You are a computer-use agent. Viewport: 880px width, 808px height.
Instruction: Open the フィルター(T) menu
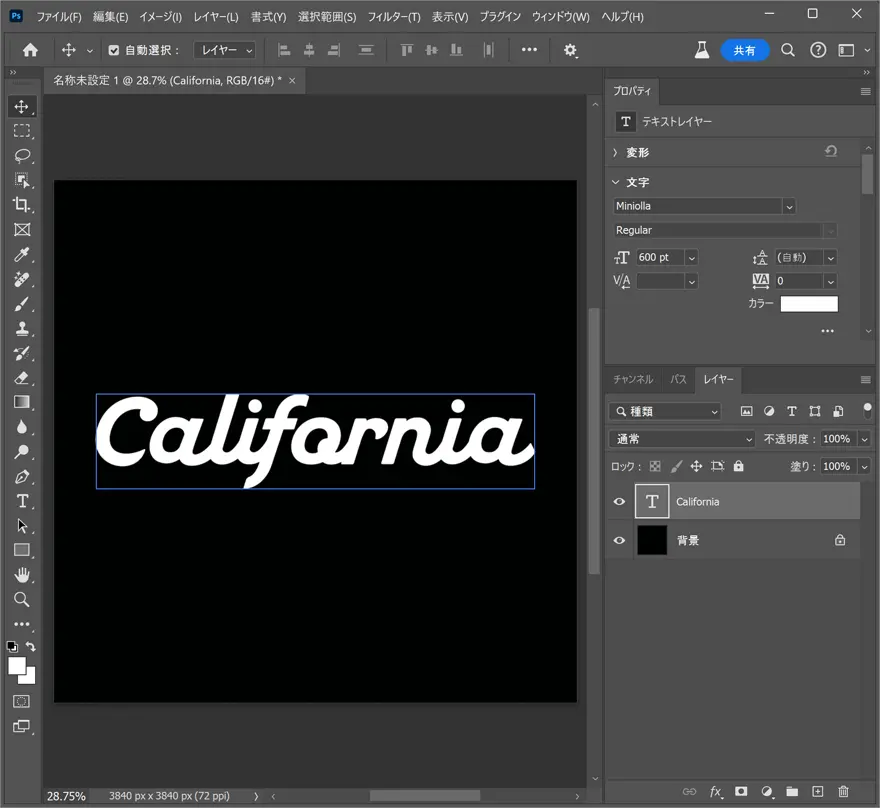(394, 17)
